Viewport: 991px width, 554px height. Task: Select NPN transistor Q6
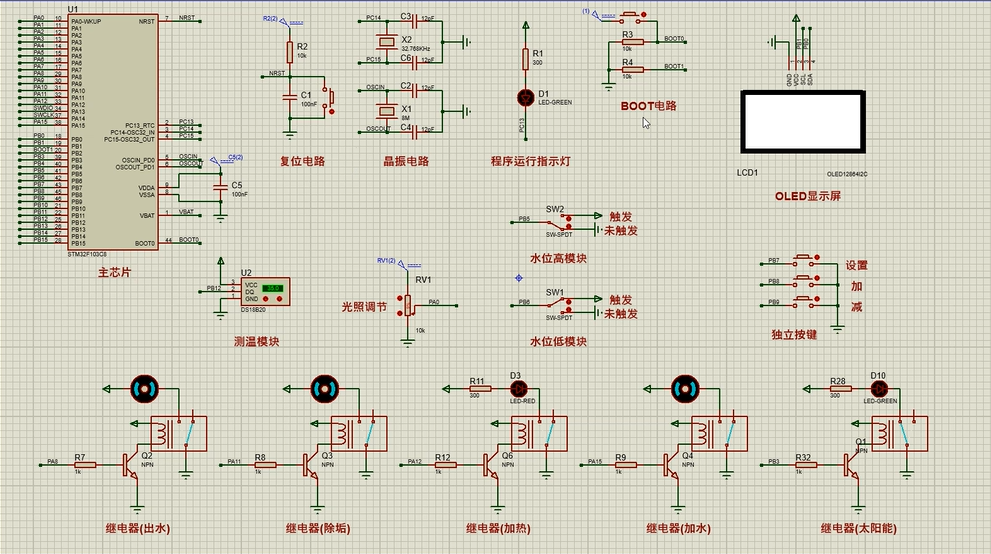point(491,466)
